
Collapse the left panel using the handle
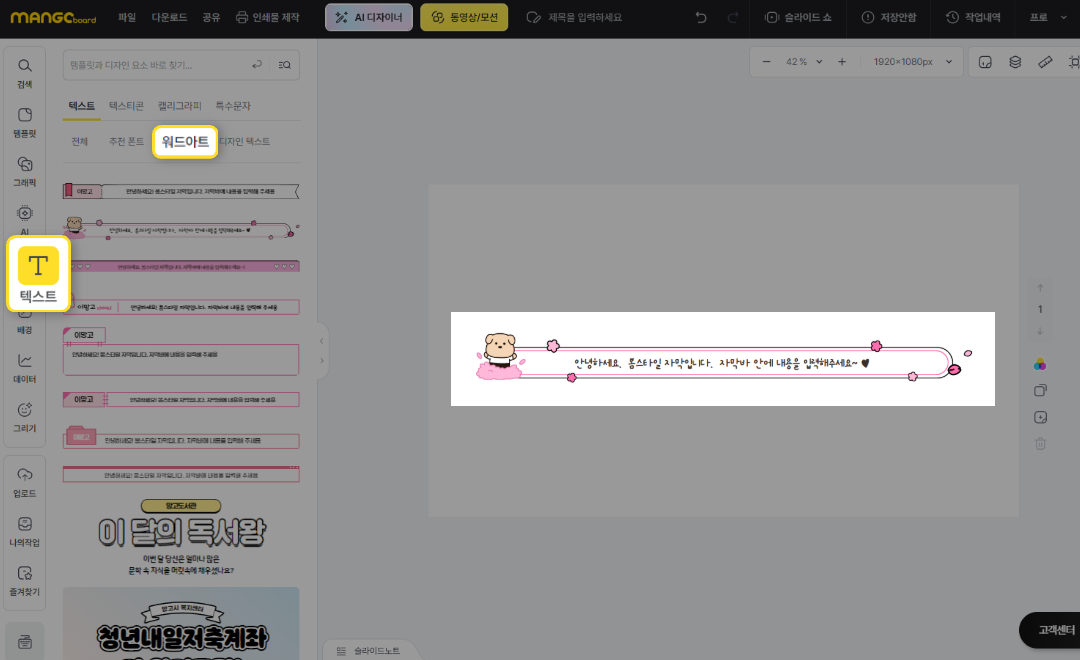(x=321, y=350)
